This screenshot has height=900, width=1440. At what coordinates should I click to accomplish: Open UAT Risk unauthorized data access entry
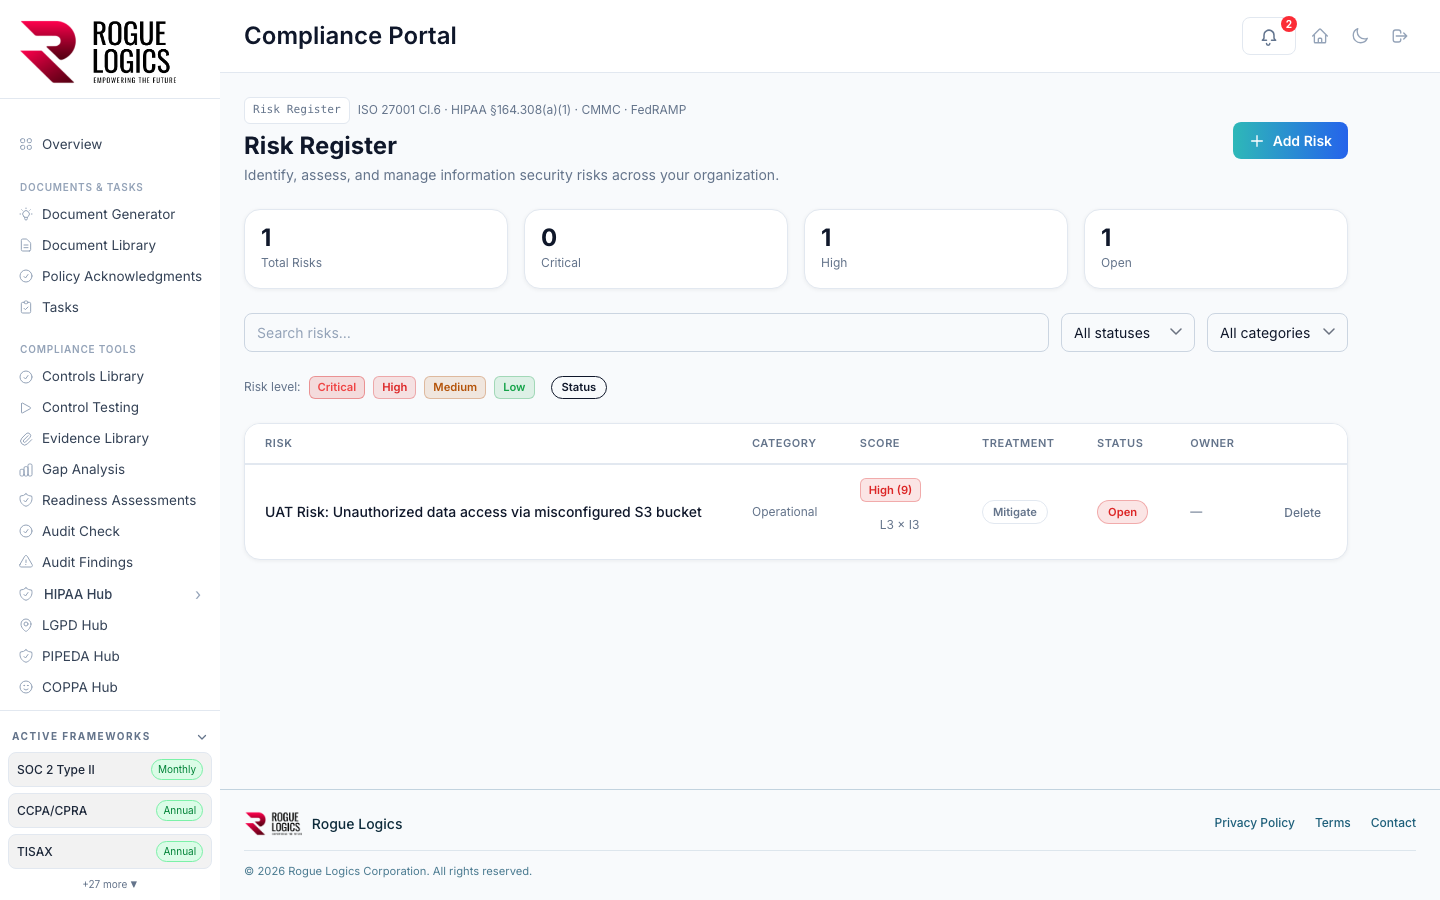(x=483, y=512)
